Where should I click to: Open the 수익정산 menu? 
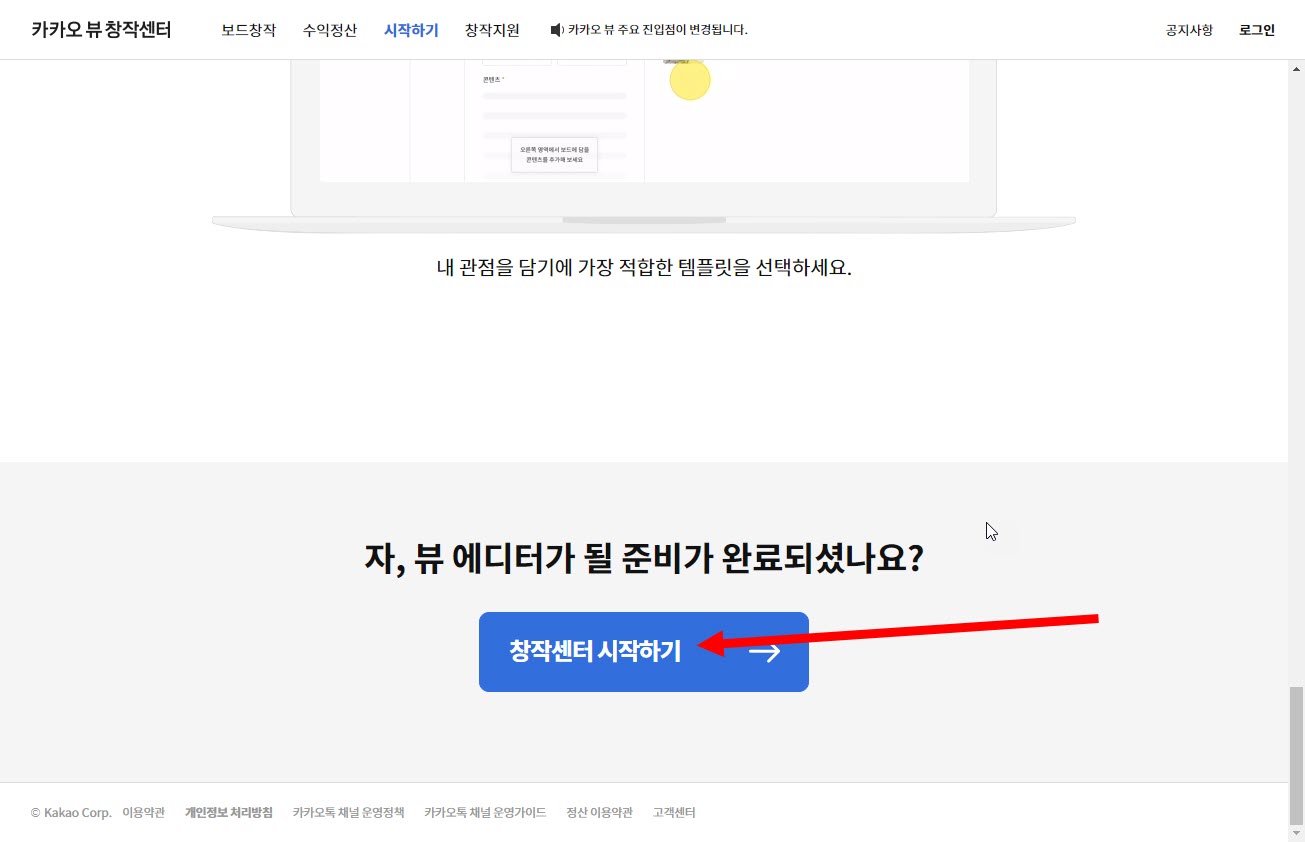pos(330,30)
